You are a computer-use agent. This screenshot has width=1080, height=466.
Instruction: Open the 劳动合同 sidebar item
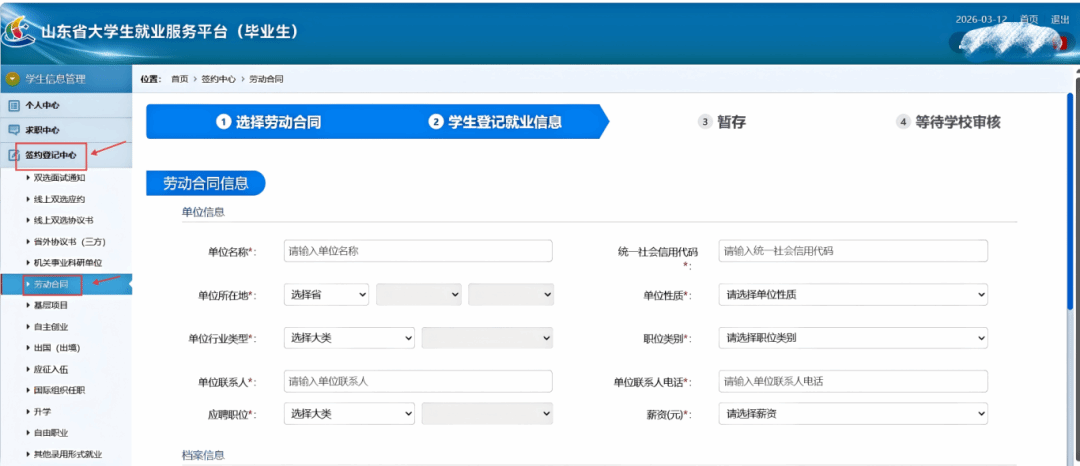pos(51,285)
